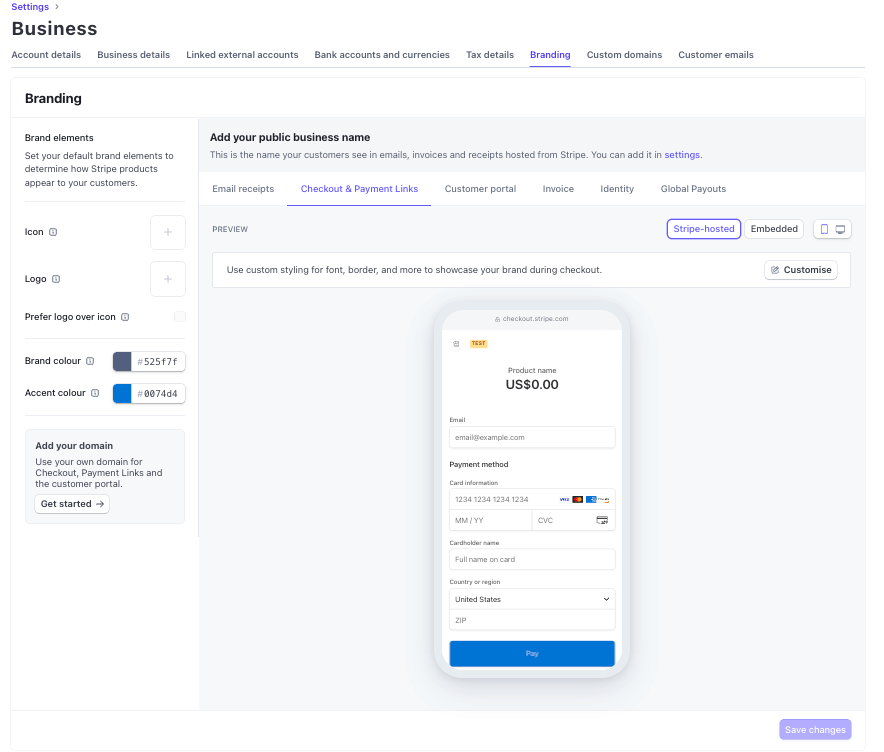Switch to Email receipts preview tab
The height and width of the screenshot is (752, 884).
[243, 189]
